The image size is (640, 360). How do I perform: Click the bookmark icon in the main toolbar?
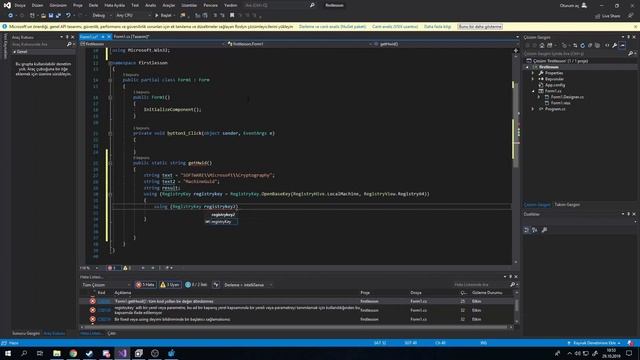coord(232,16)
